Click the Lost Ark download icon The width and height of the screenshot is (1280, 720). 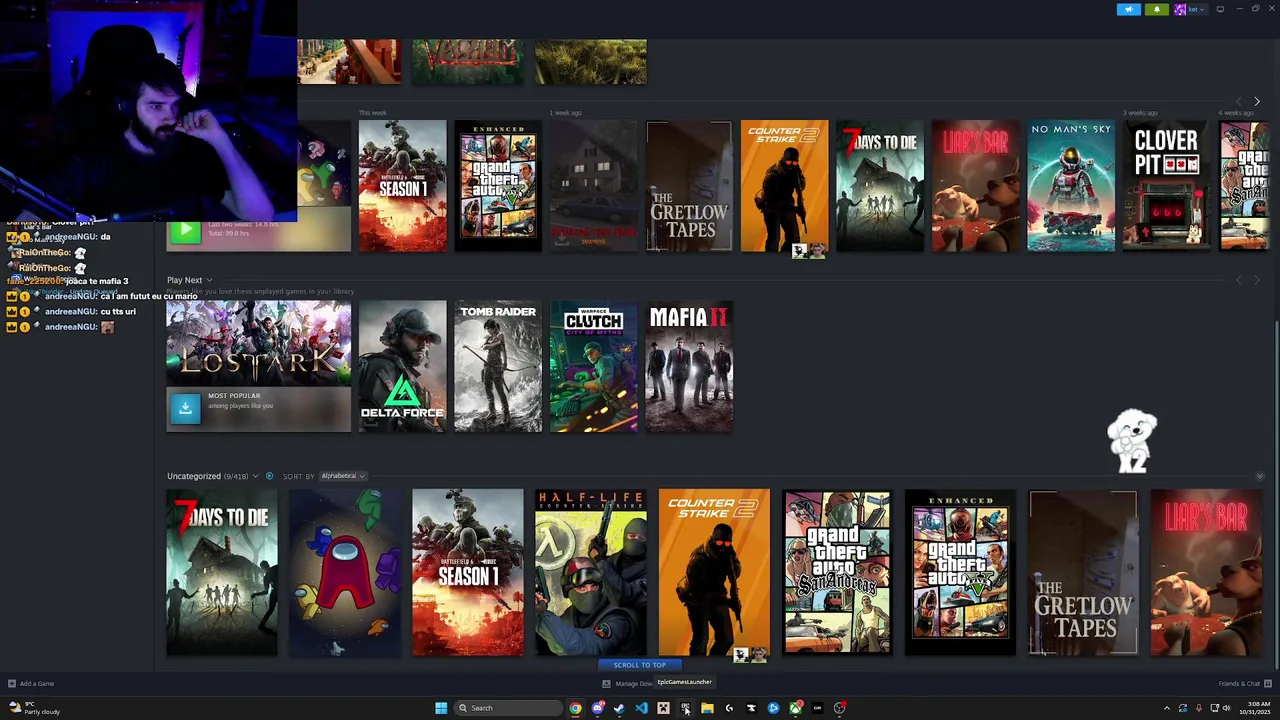tap(184, 408)
